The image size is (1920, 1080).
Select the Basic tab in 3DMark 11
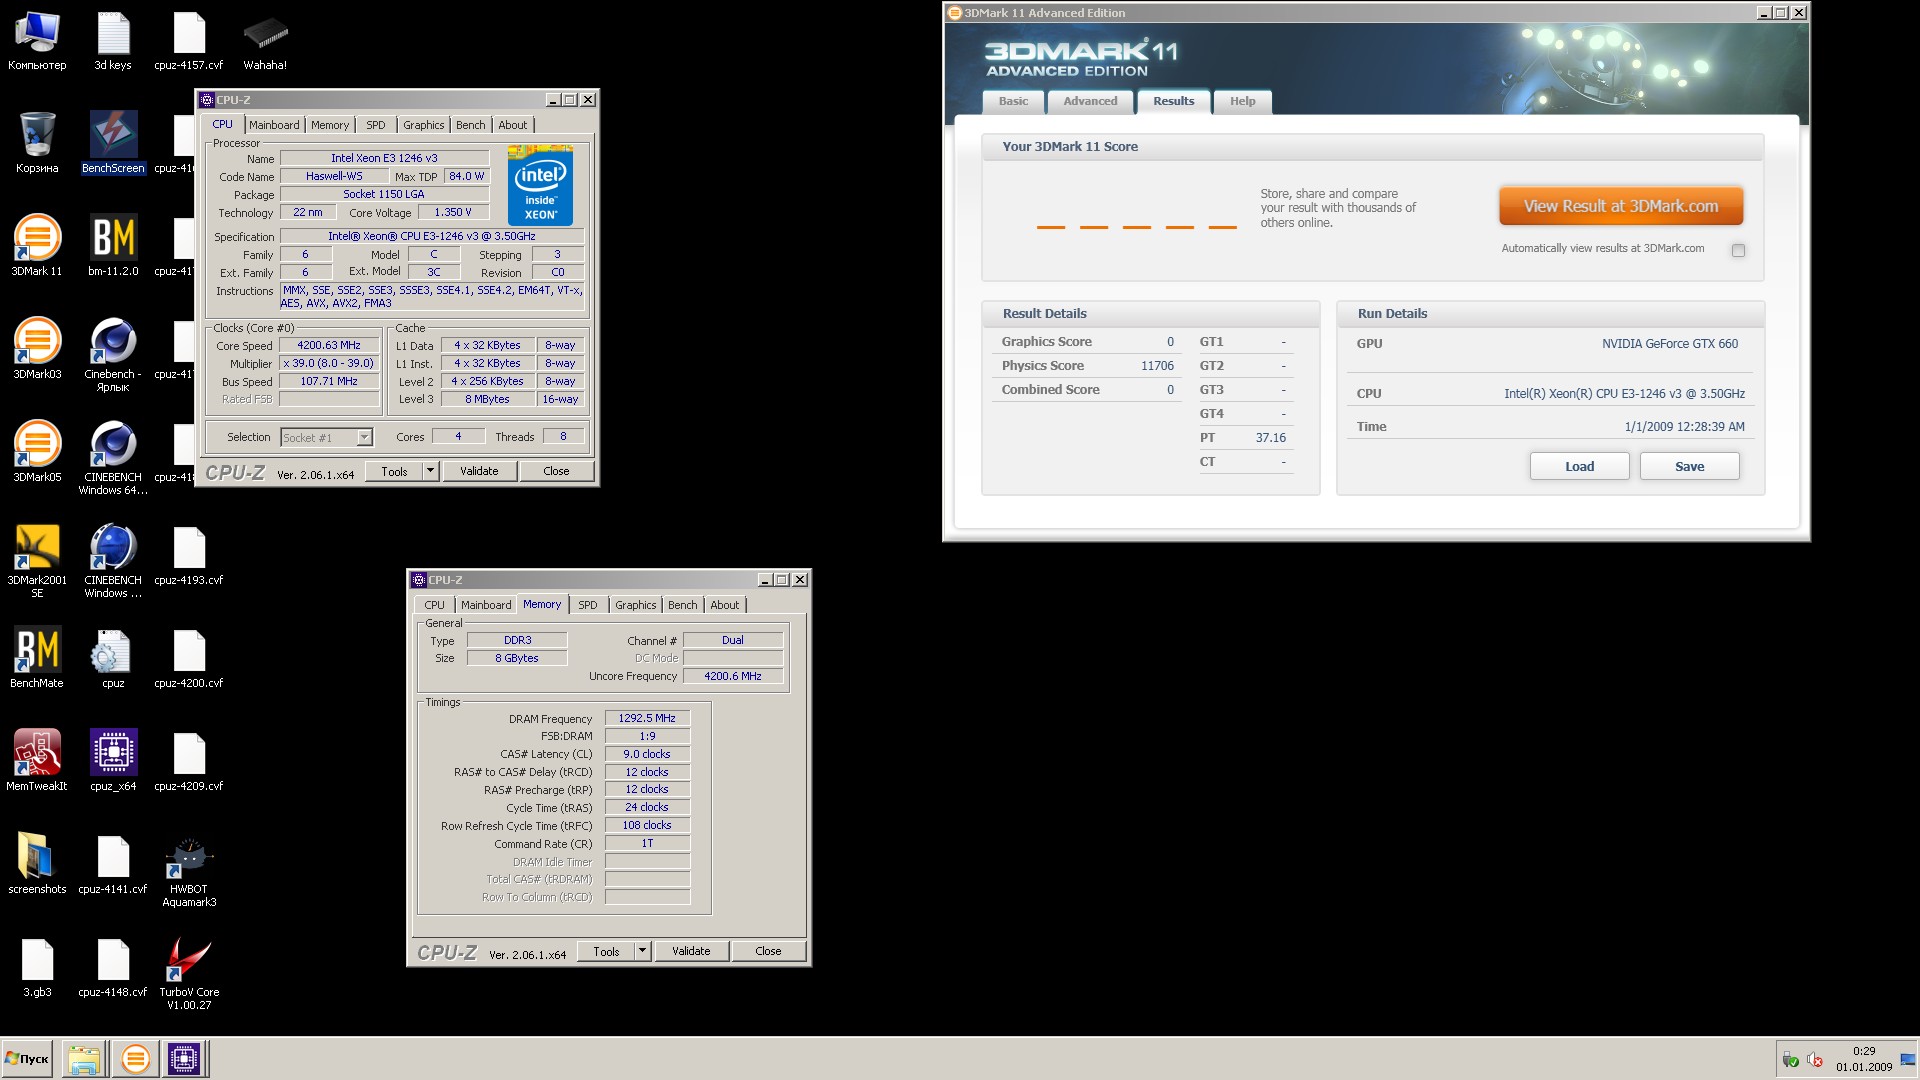click(x=1013, y=101)
